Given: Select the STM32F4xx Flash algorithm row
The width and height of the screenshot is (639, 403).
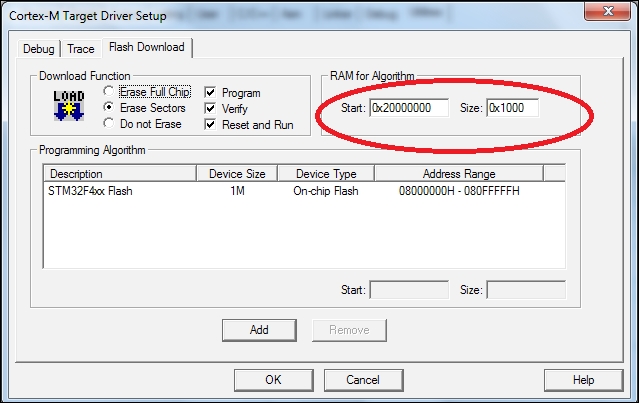Looking at the screenshot, I should (x=91, y=190).
